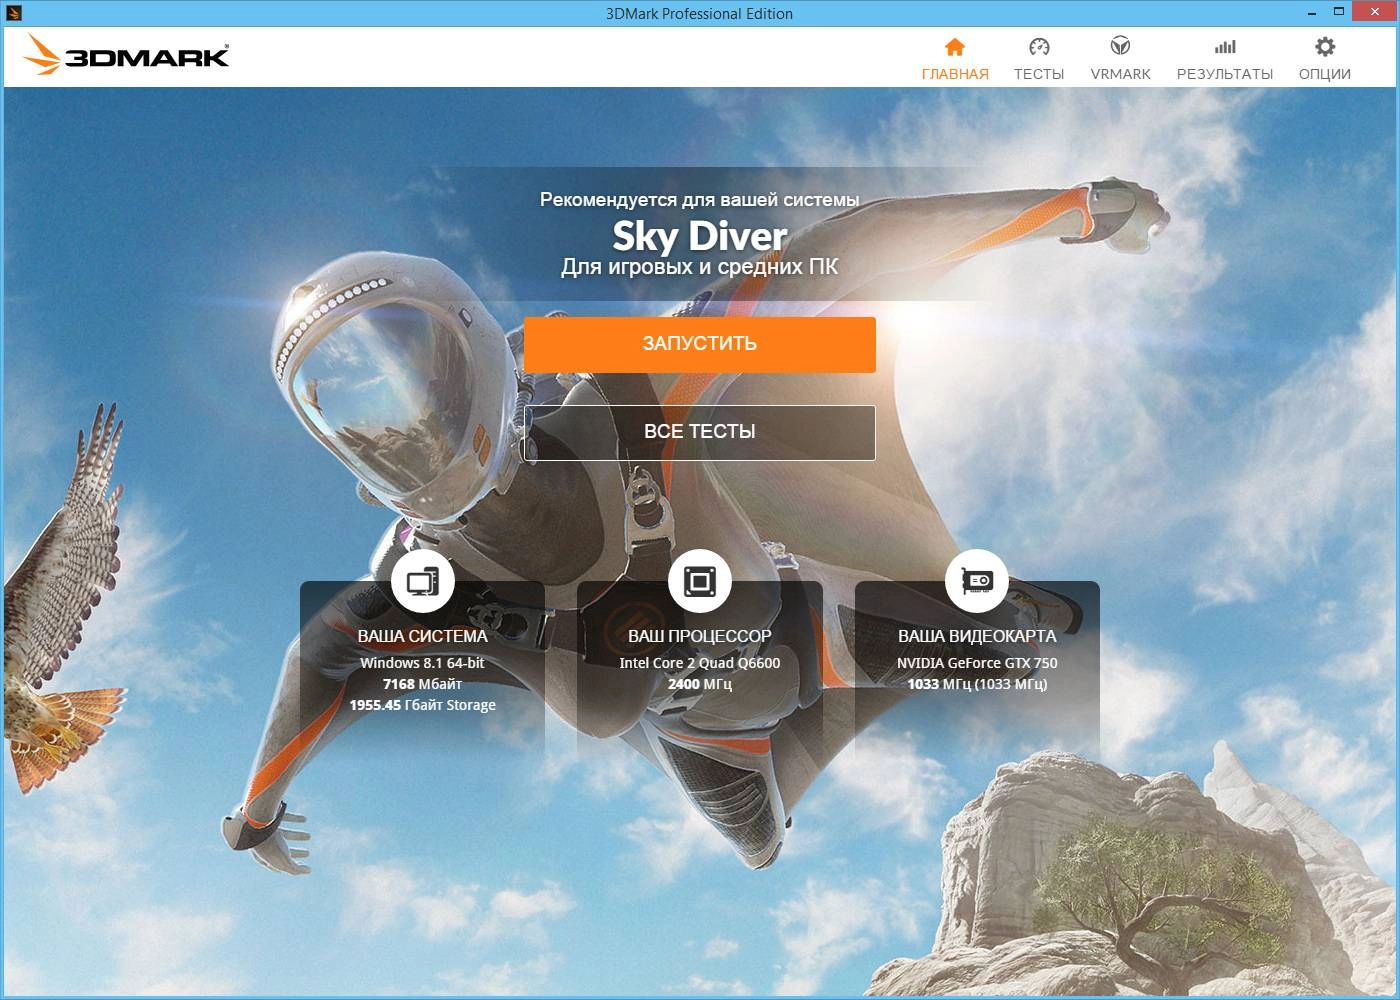Image resolution: width=1400 pixels, height=1000 pixels.
Task: Switch to the ГЛАВНАЯ tab label
Action: [955, 74]
